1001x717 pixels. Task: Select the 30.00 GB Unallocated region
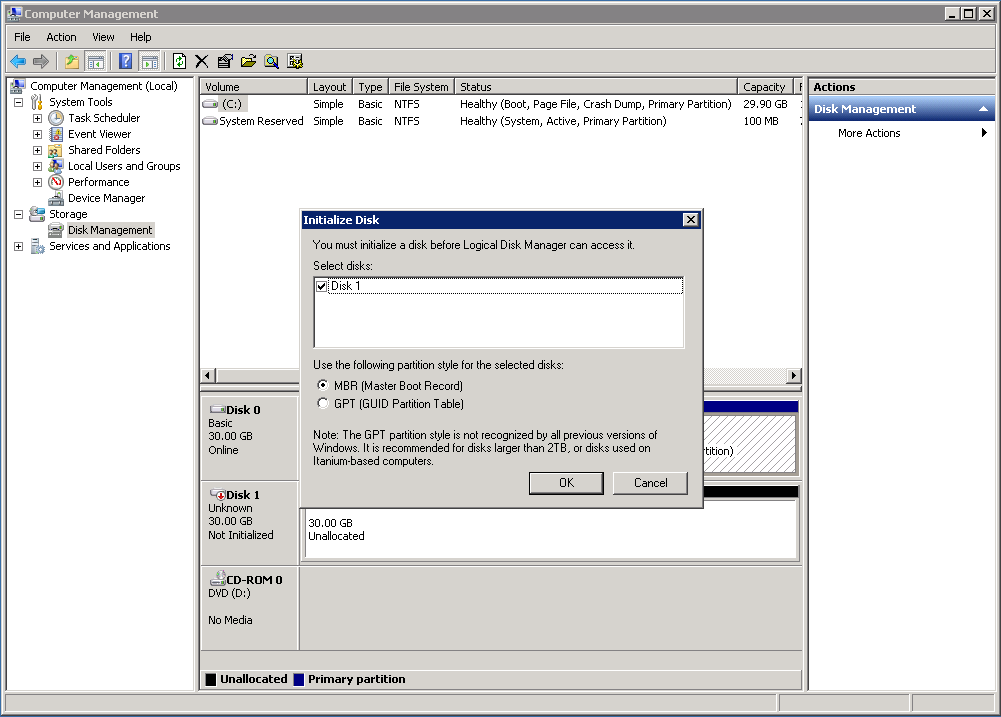point(551,530)
